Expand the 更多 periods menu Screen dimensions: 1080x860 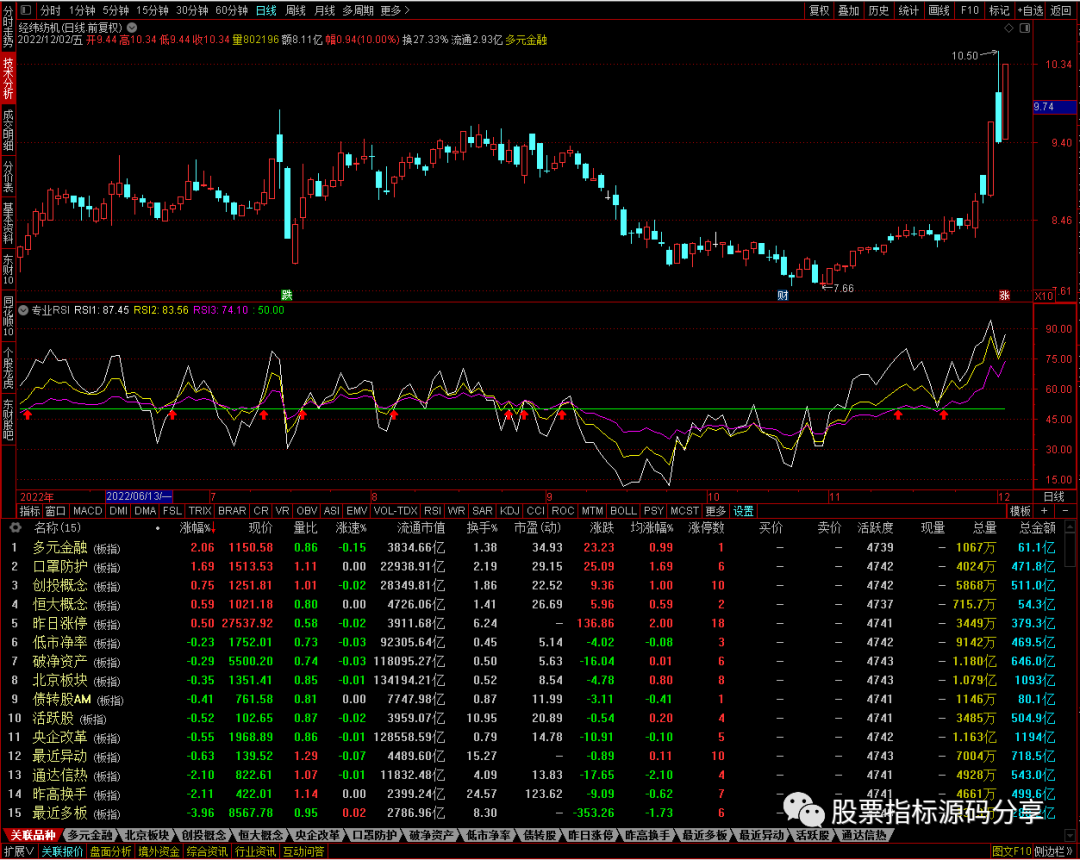click(395, 10)
